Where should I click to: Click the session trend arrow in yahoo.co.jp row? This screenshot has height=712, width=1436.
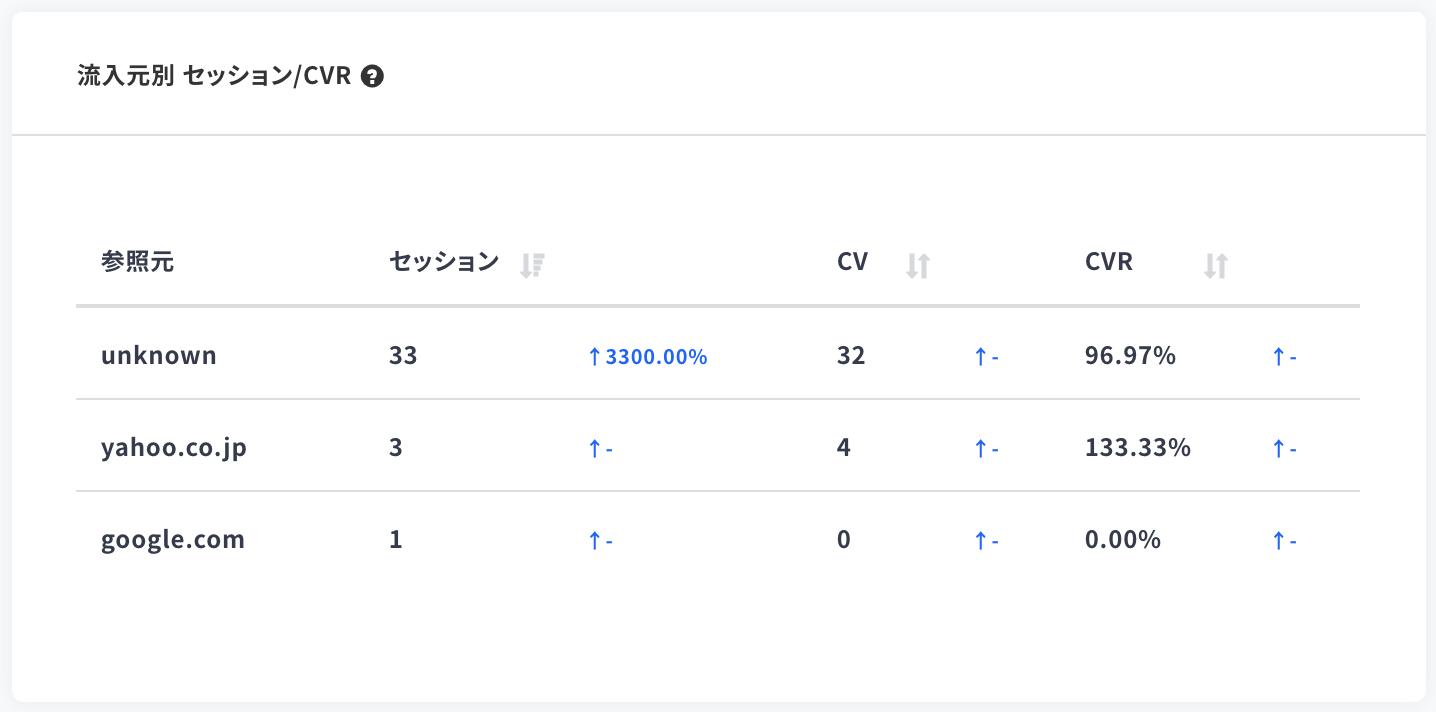tap(600, 449)
